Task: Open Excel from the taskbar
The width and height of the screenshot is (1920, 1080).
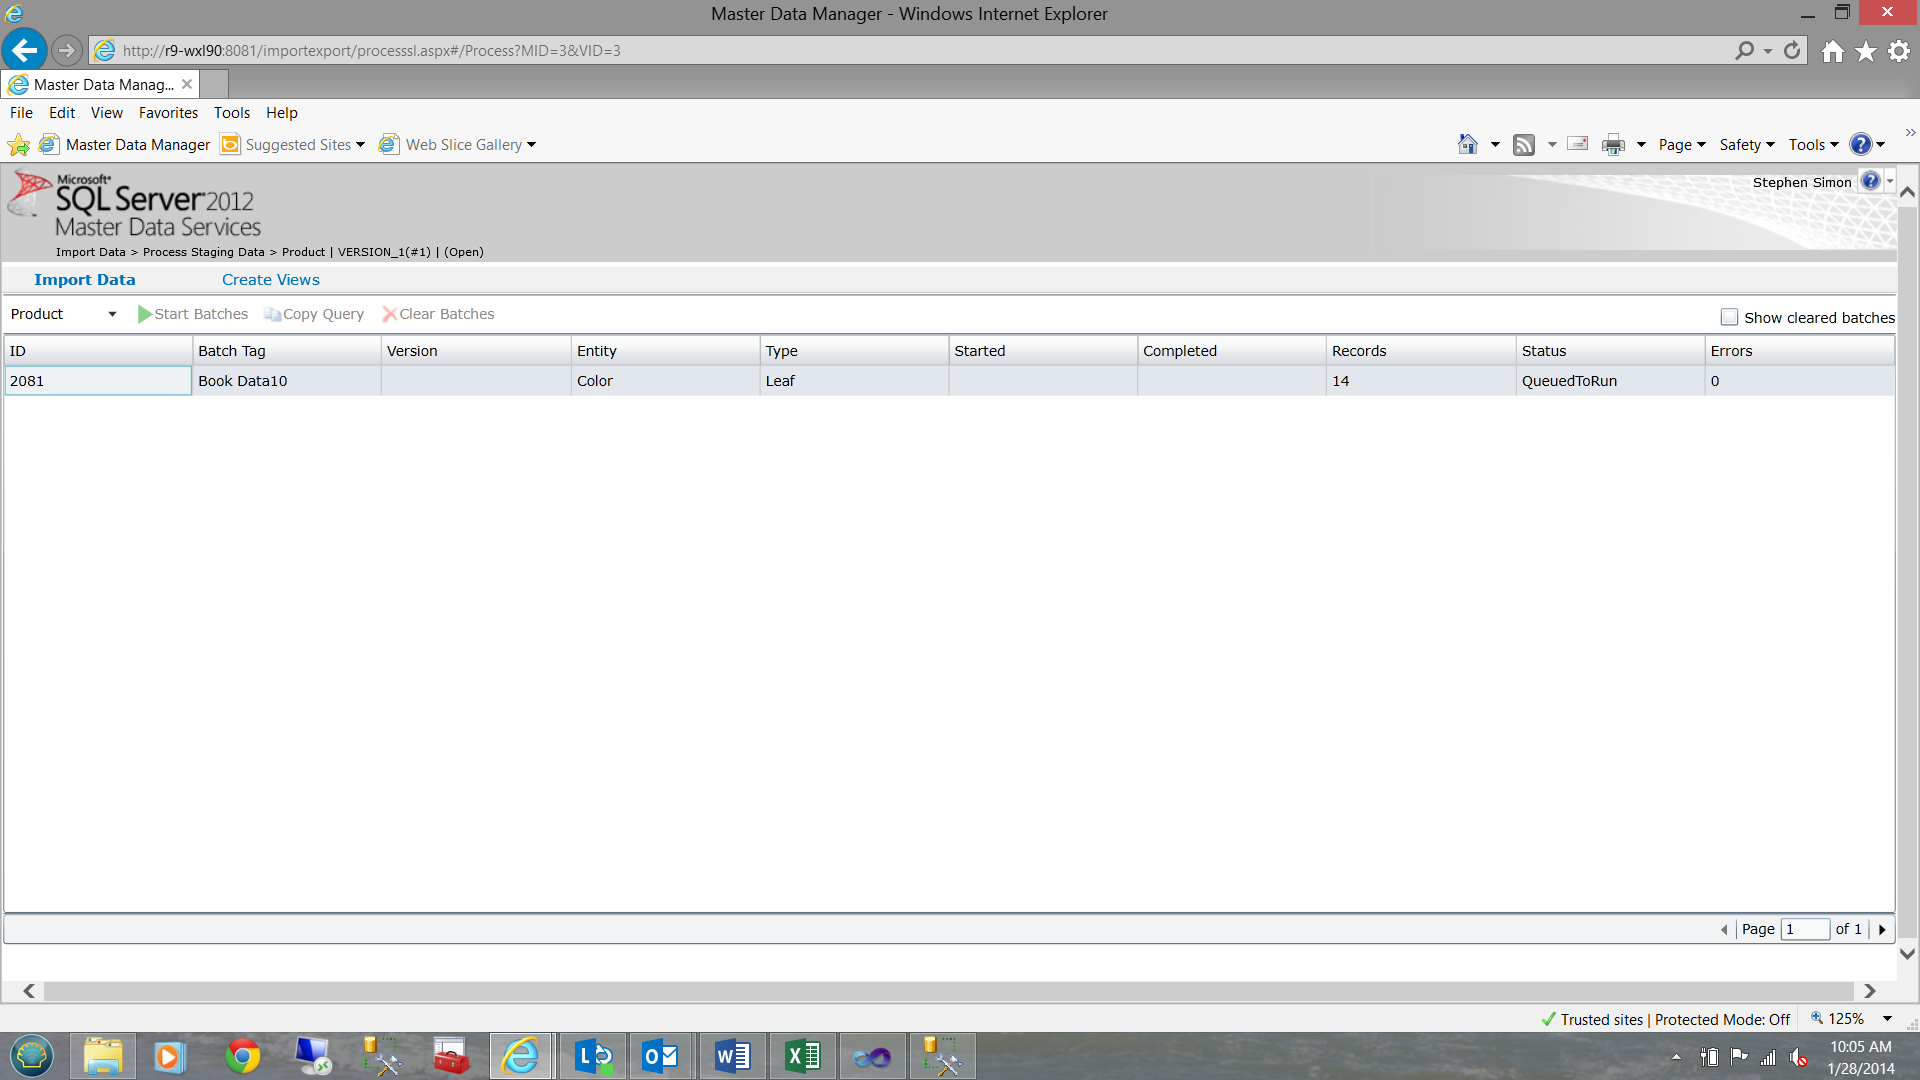Action: point(802,1056)
